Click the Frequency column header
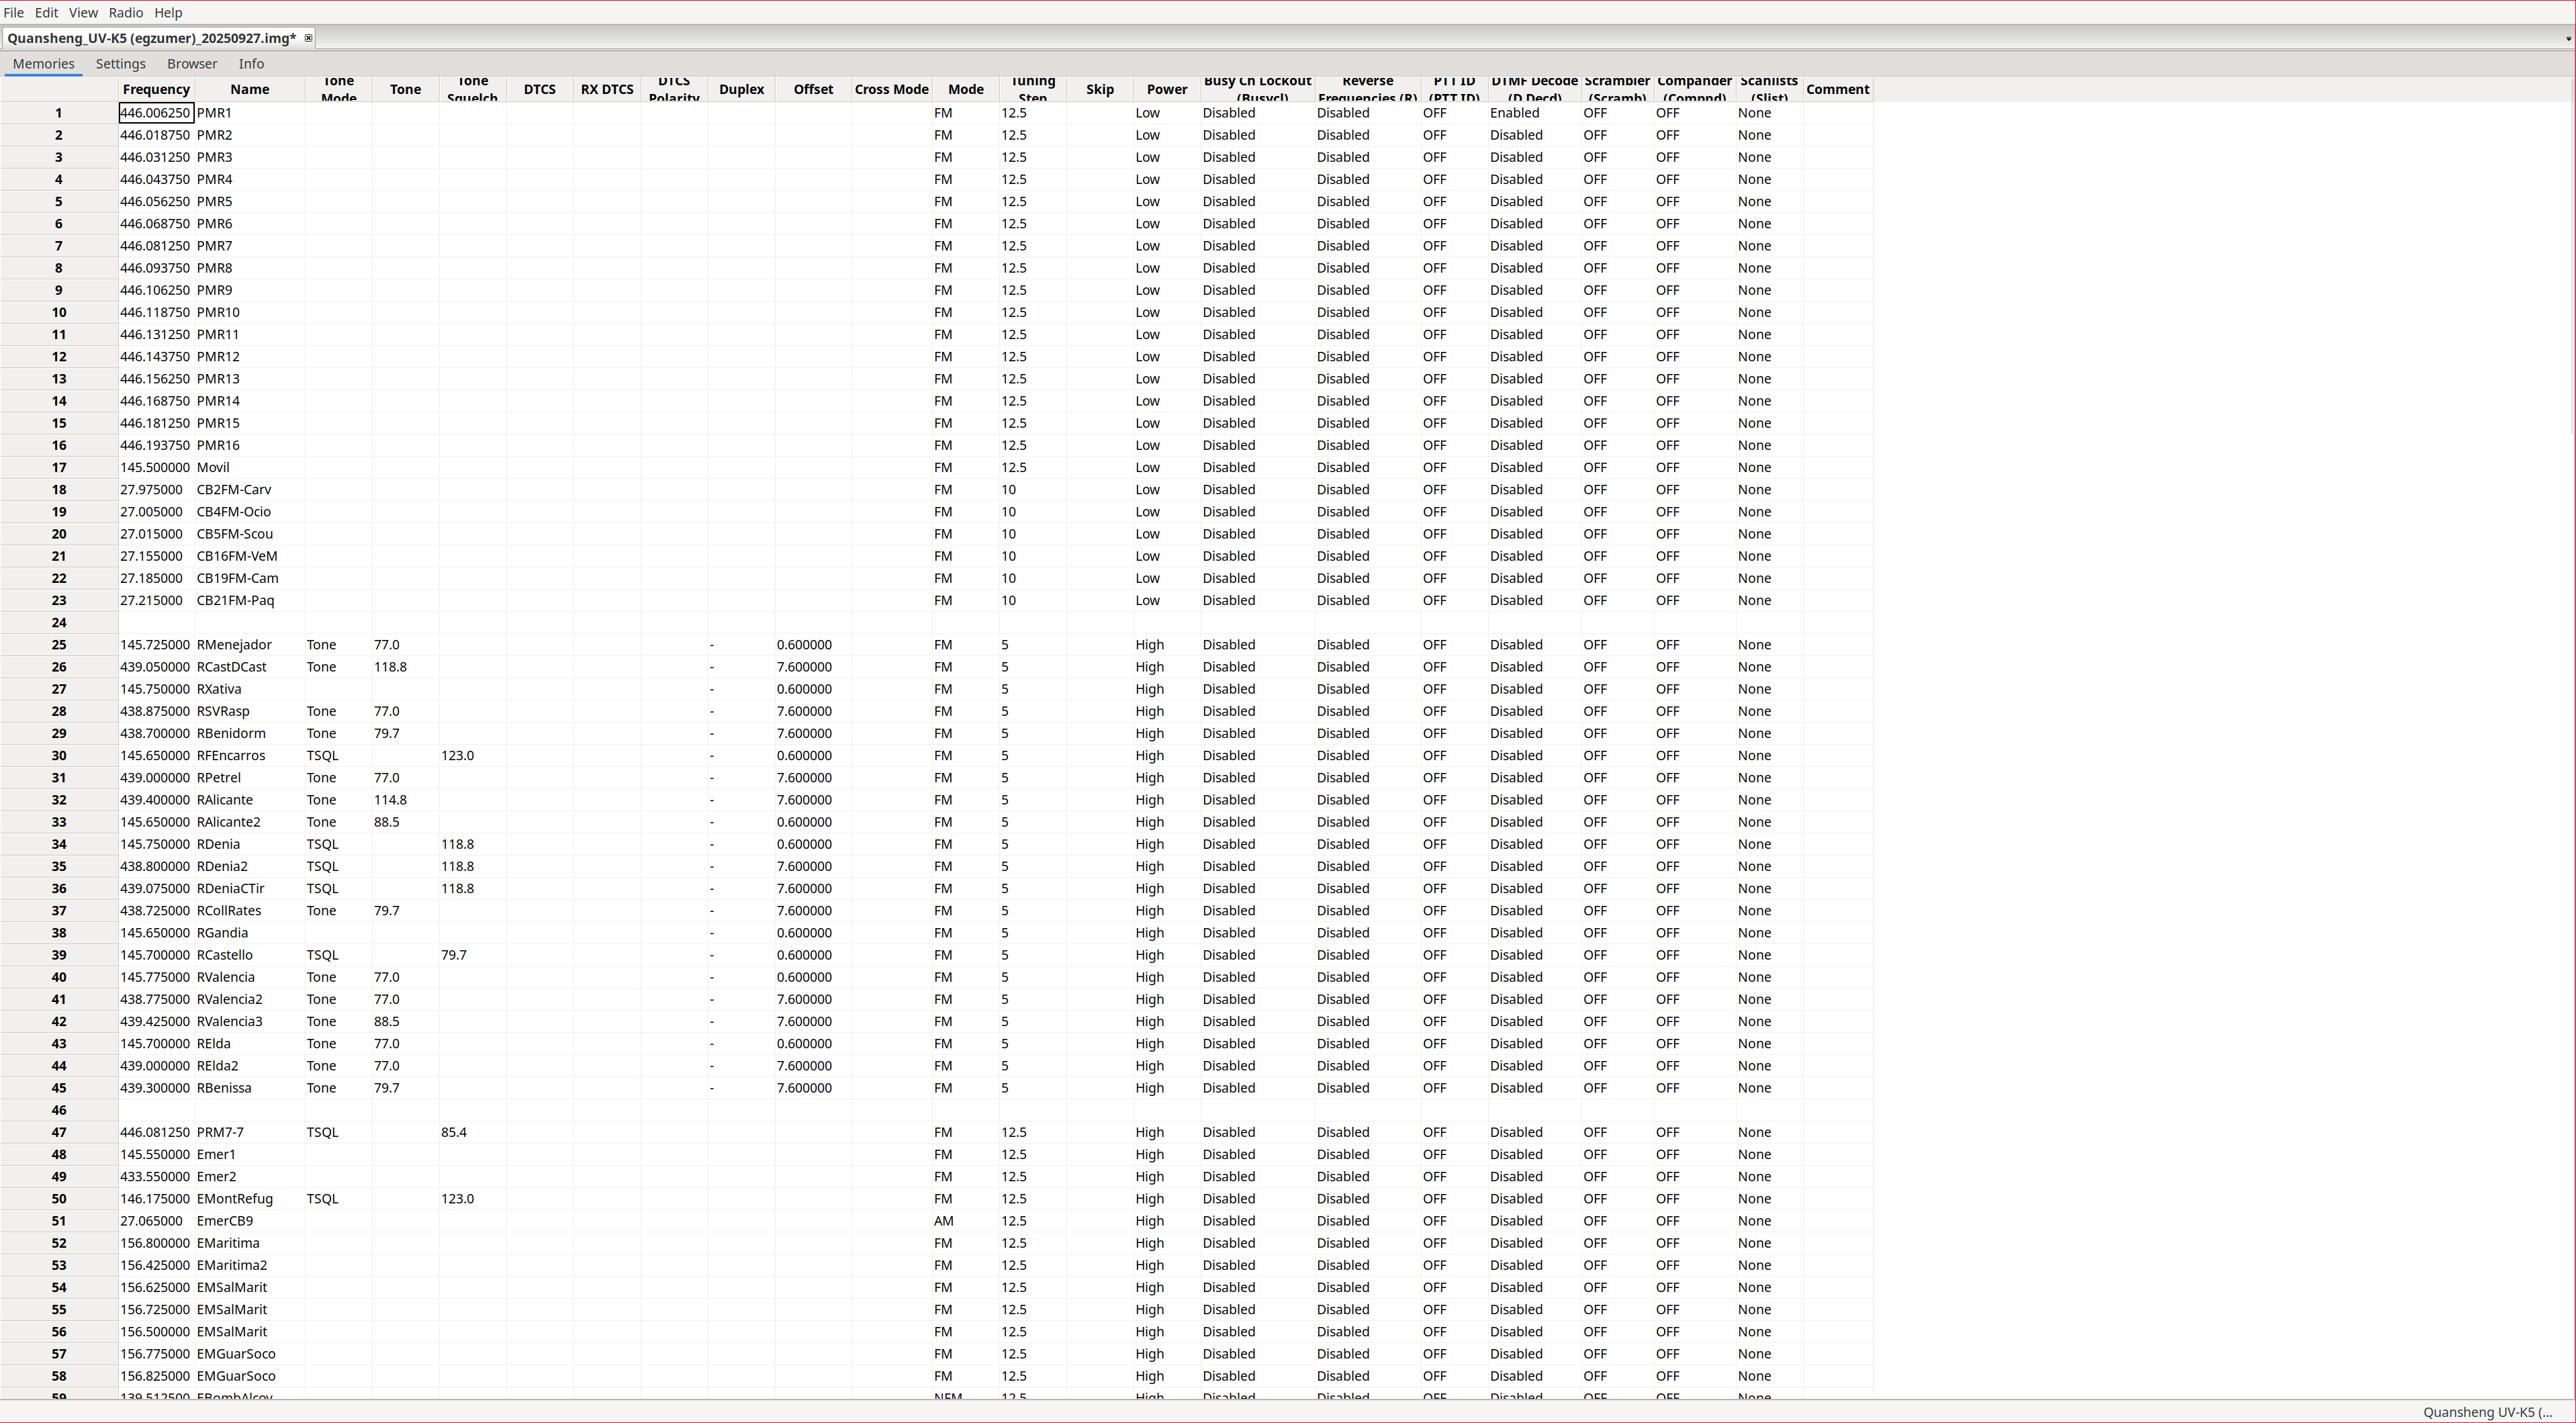Viewport: 2576px width, 1423px height. [155, 89]
